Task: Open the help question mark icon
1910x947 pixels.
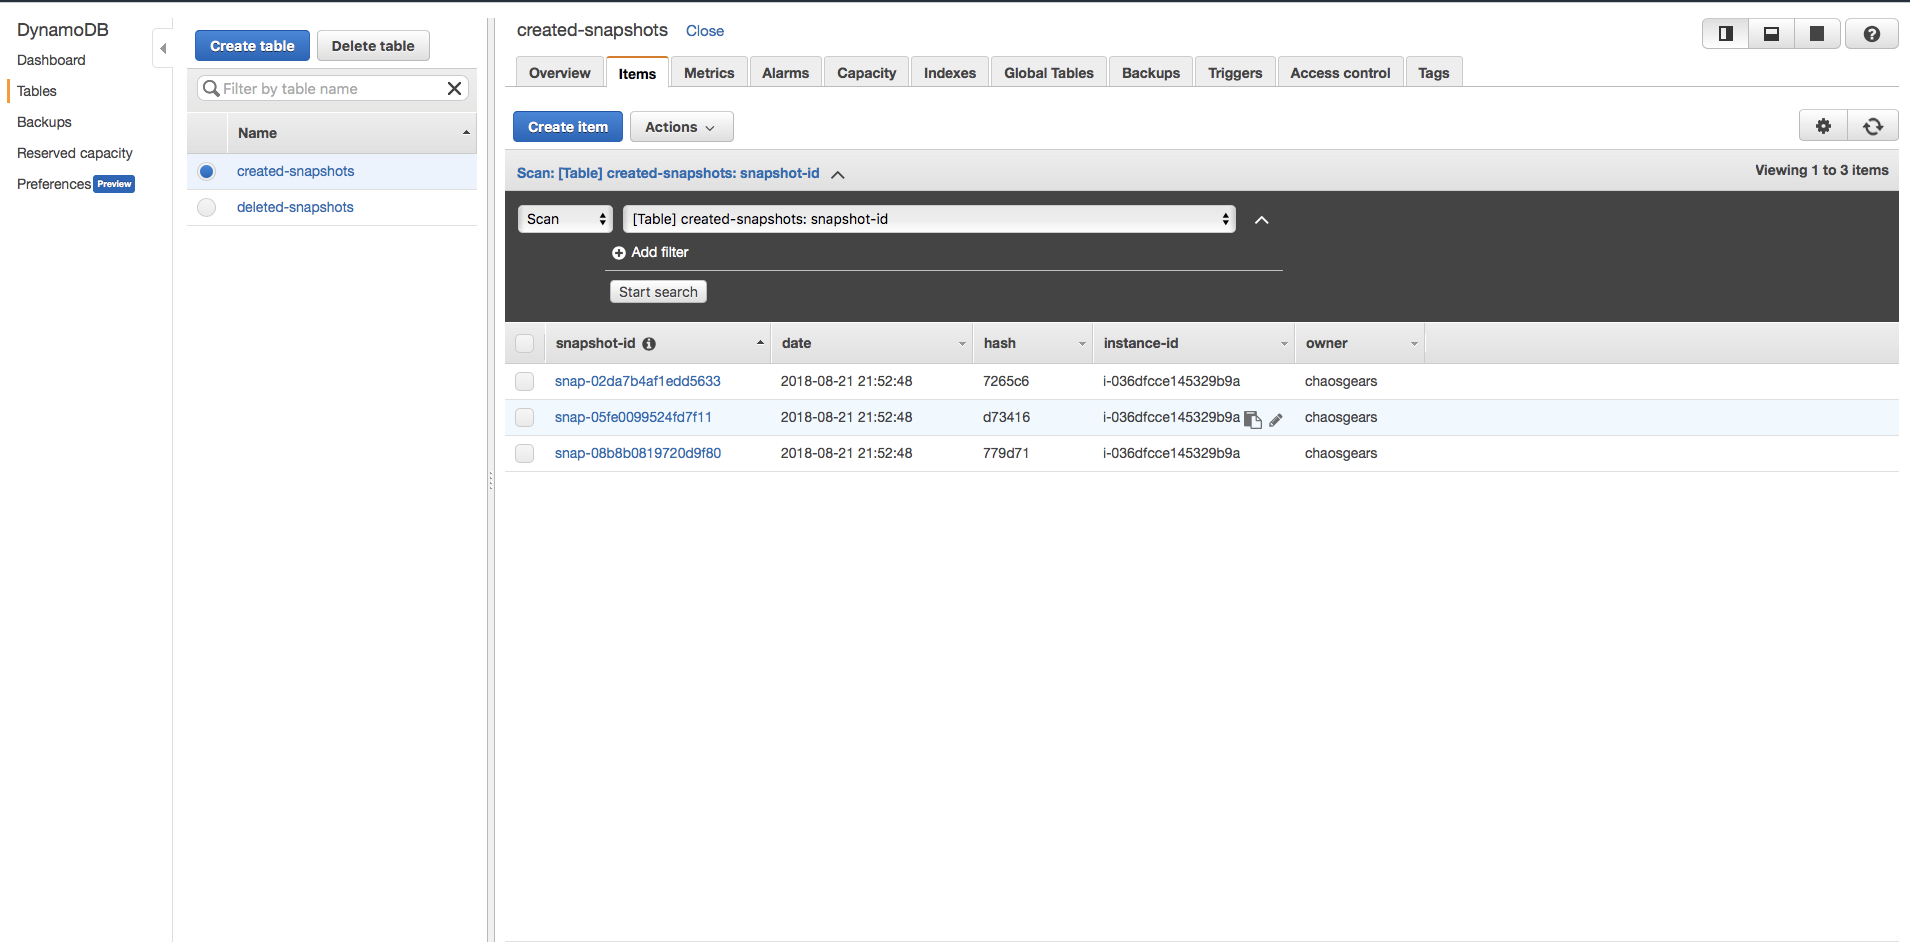Action: tap(1871, 34)
